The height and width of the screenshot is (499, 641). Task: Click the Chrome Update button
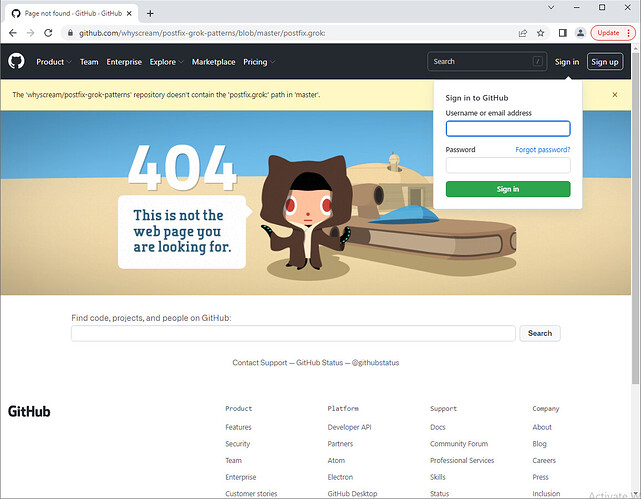coord(612,33)
